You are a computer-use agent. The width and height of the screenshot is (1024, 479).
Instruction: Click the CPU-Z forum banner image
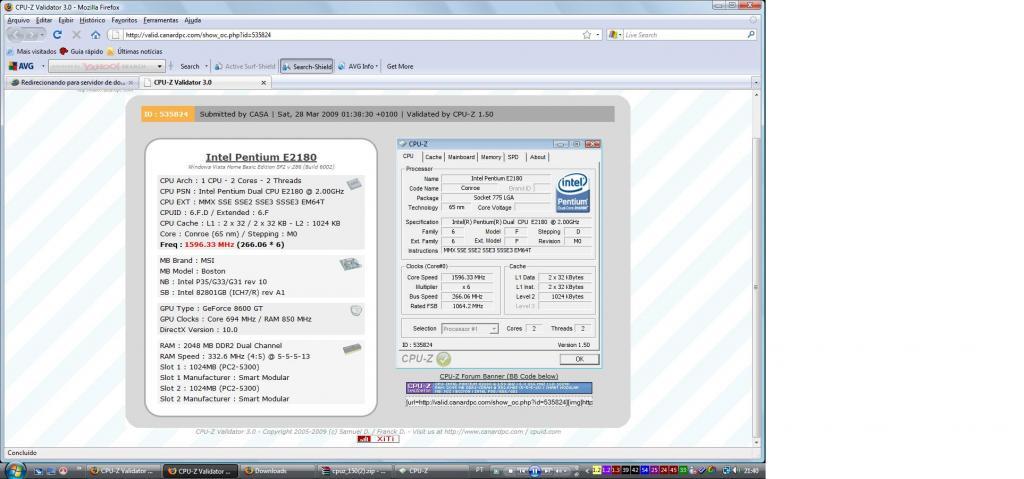click(499, 388)
